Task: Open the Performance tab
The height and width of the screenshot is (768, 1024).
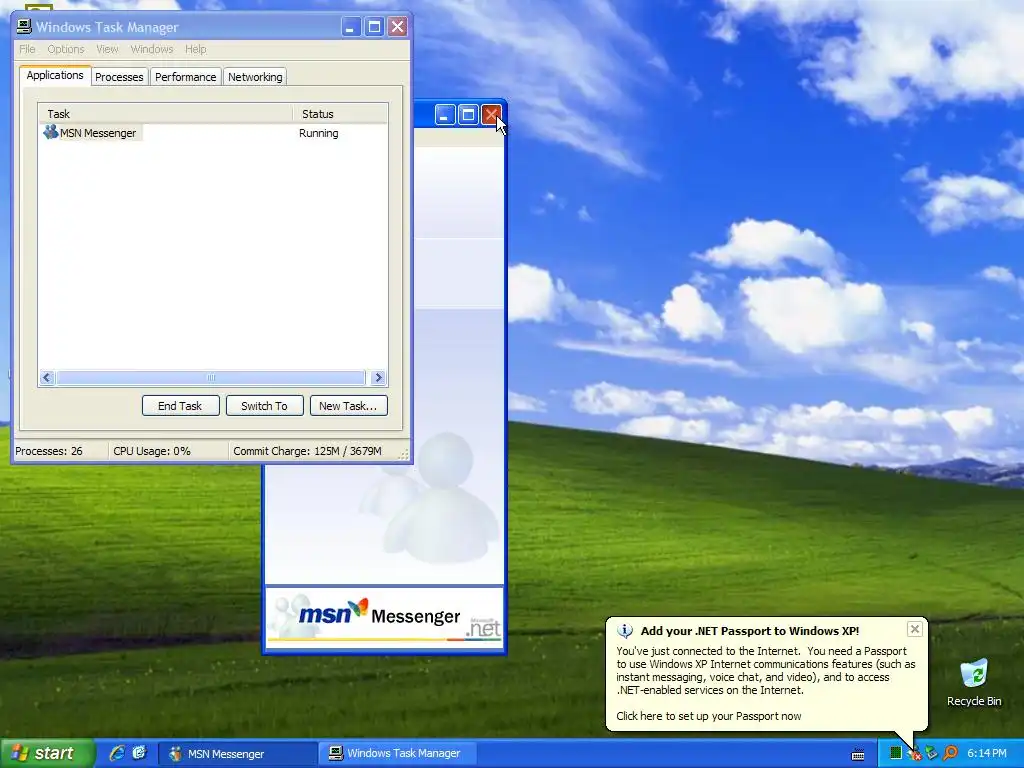Action: [x=185, y=77]
